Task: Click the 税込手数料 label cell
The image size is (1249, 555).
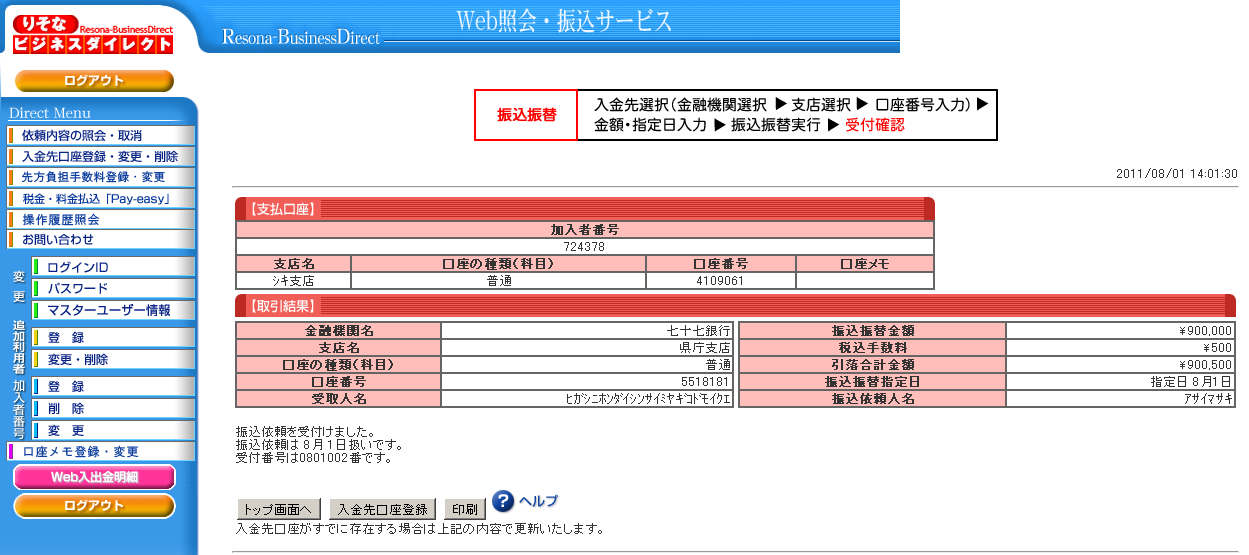Action: point(872,347)
